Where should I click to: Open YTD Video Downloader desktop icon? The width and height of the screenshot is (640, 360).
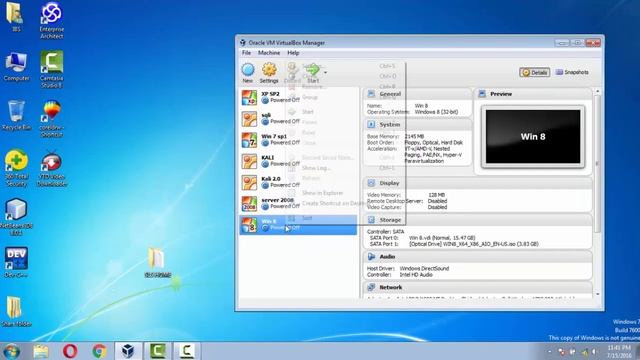pos(51,169)
